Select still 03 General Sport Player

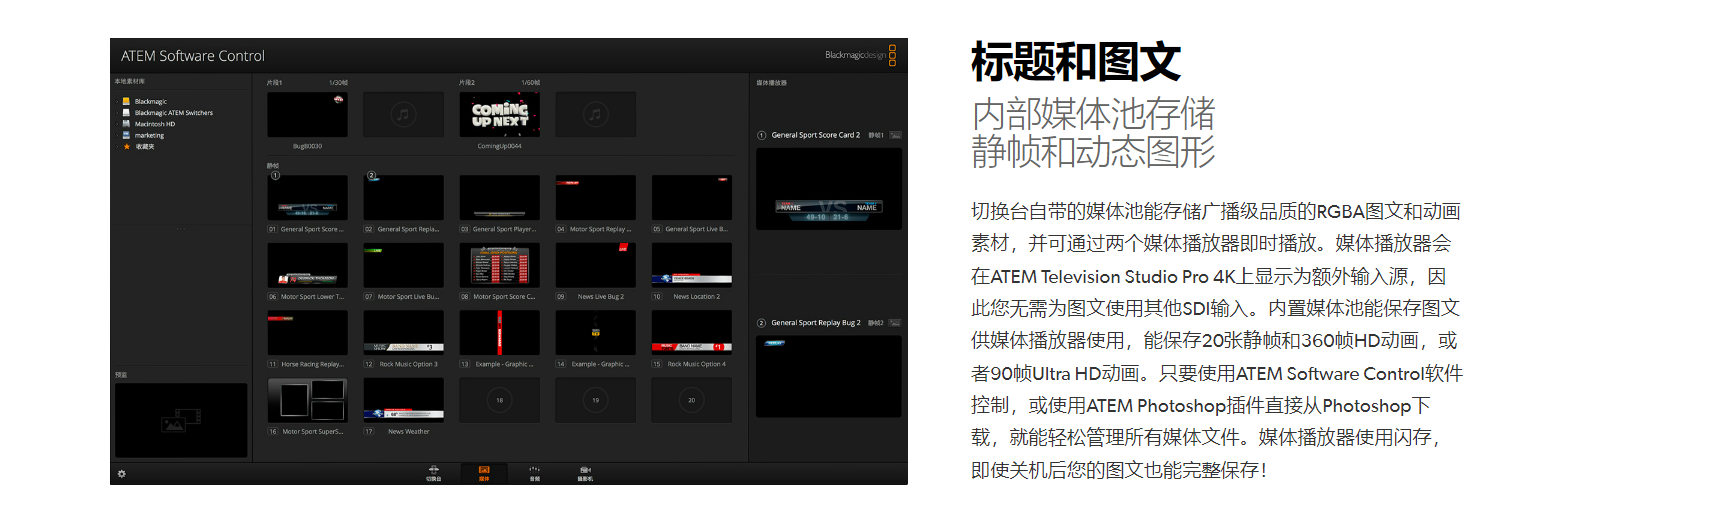499,198
